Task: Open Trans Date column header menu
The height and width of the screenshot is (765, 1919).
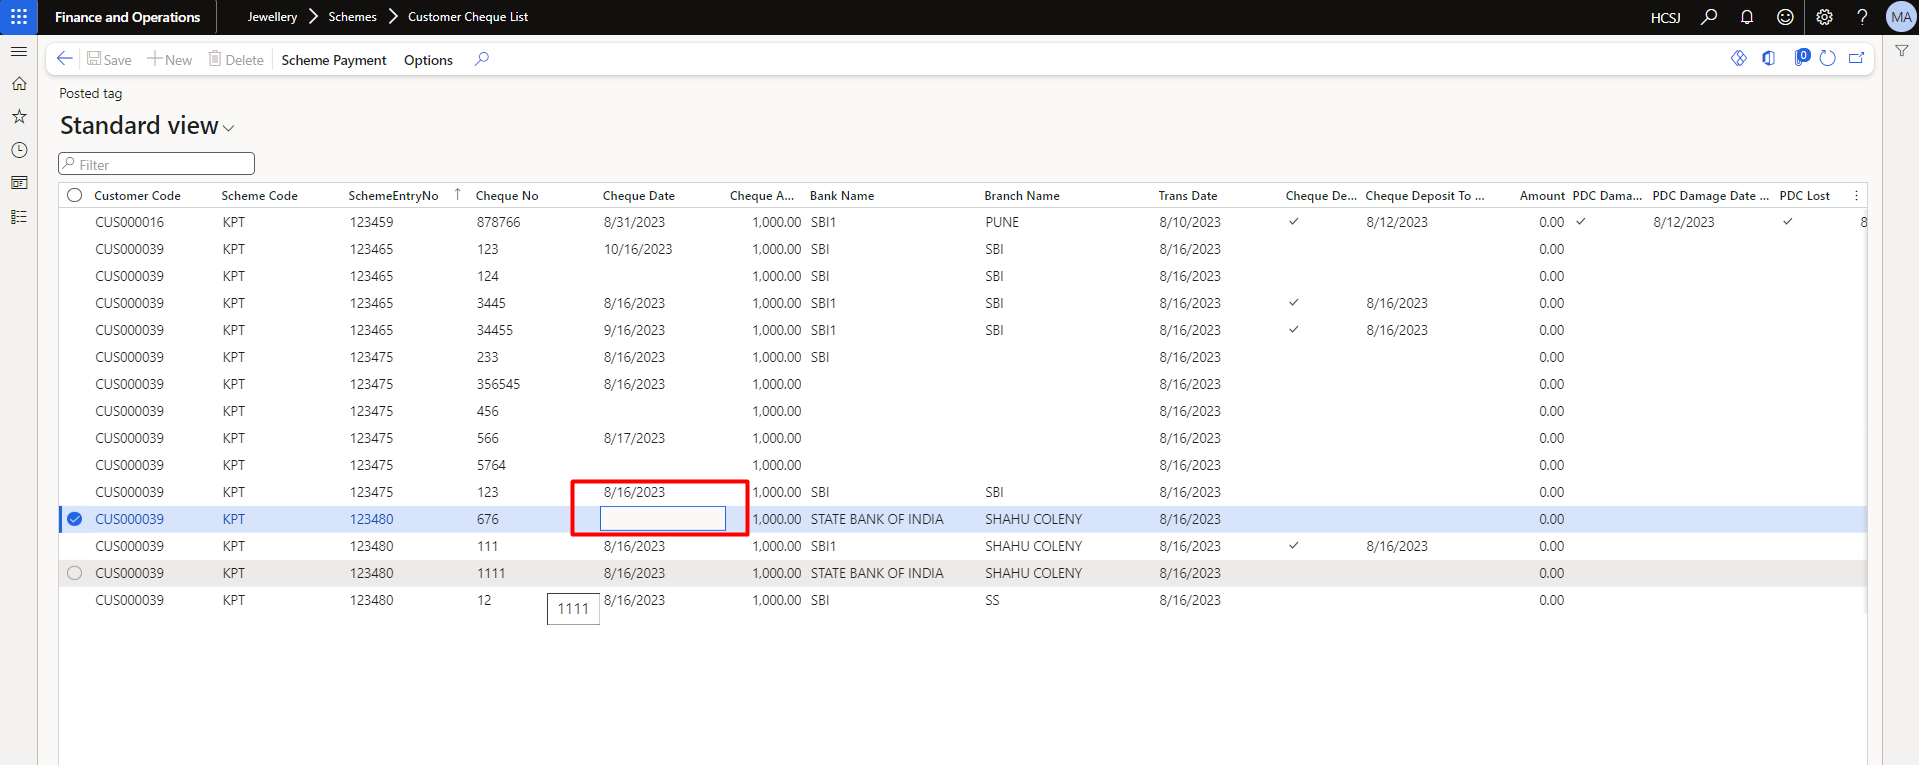Action: (1188, 196)
